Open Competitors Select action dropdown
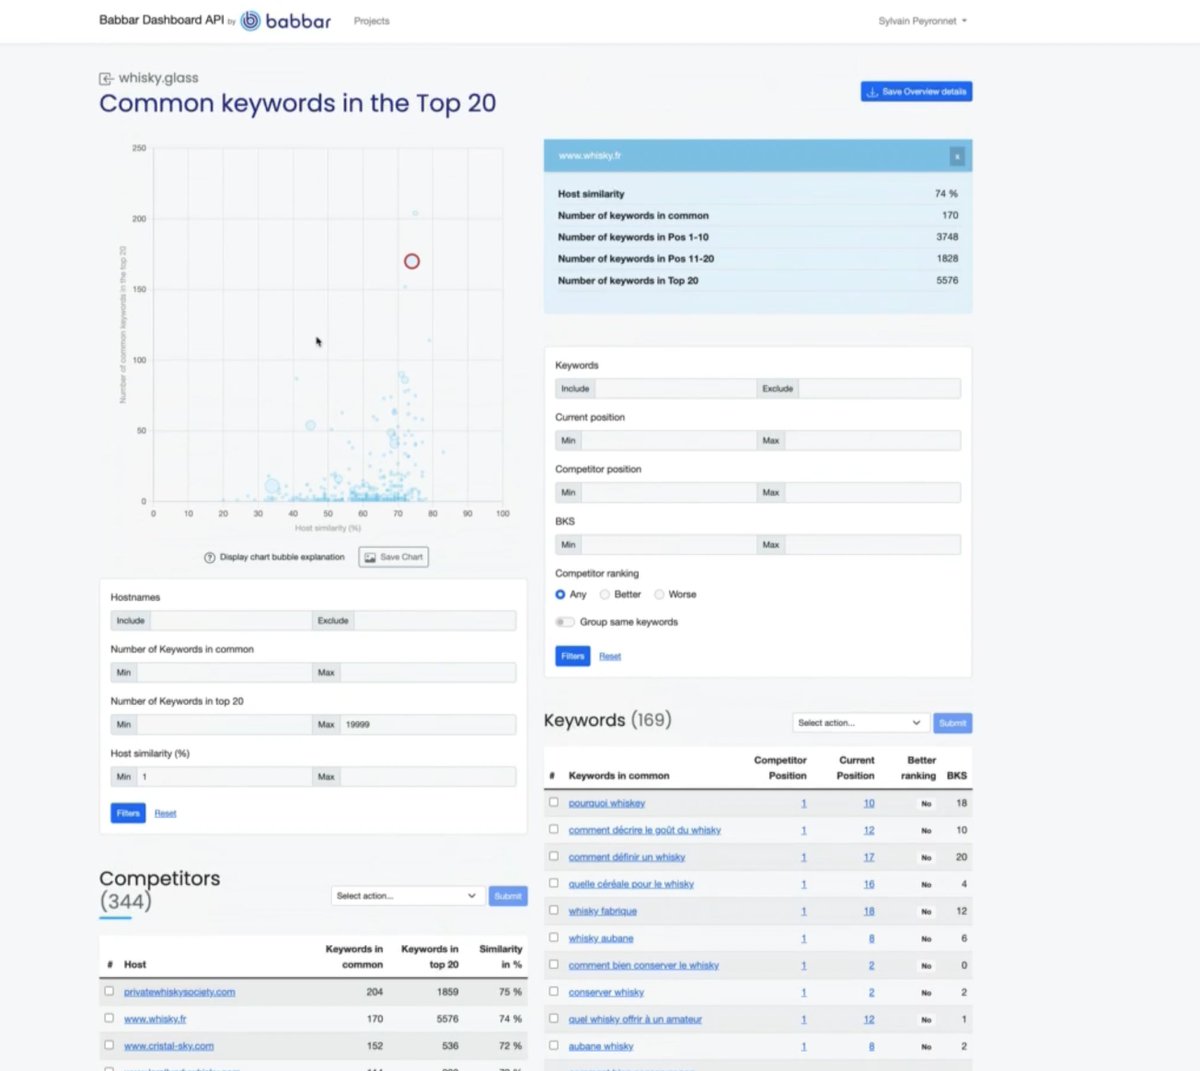The width and height of the screenshot is (1200, 1071). [406, 896]
